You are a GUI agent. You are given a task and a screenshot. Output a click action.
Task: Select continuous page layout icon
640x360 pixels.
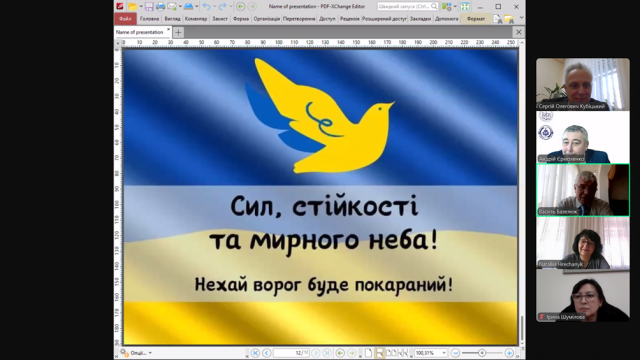pyautogui.click(x=380, y=353)
